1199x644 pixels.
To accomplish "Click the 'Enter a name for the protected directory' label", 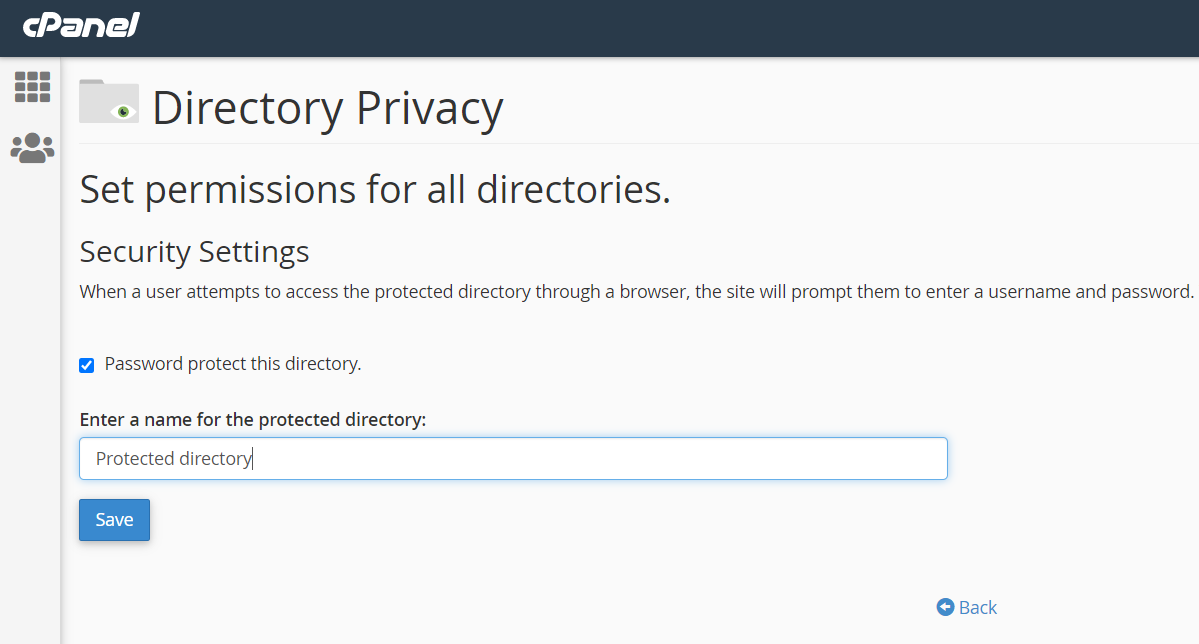I will point(252,420).
